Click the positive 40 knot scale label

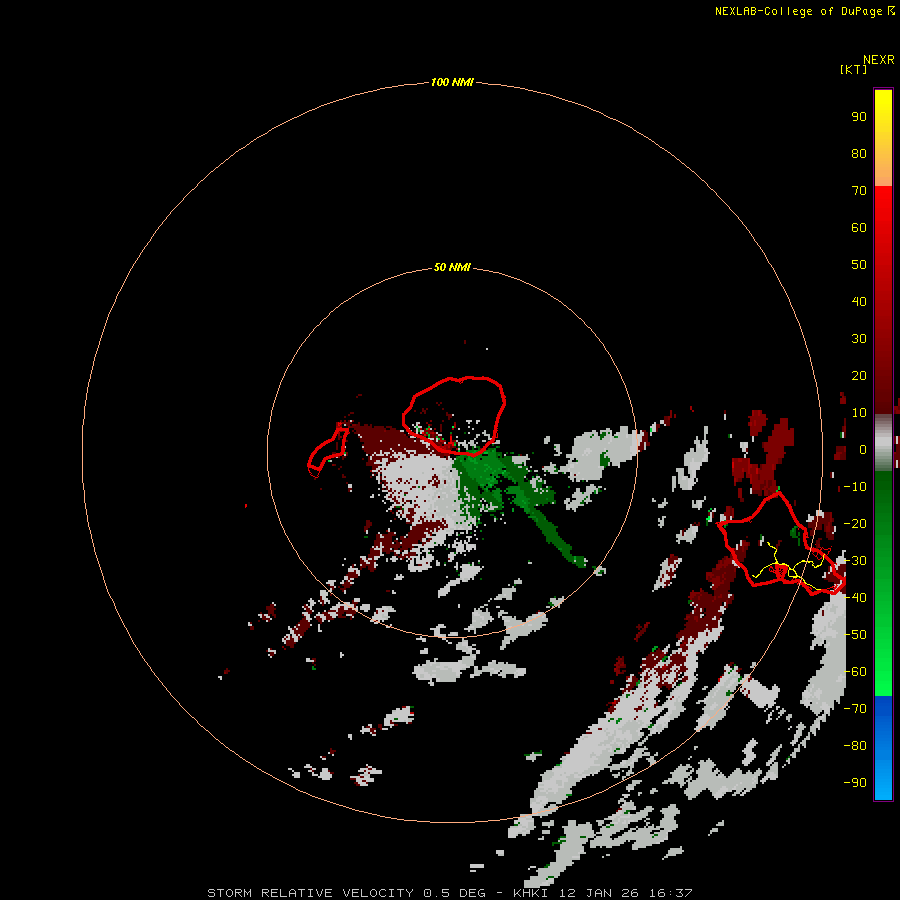click(859, 301)
